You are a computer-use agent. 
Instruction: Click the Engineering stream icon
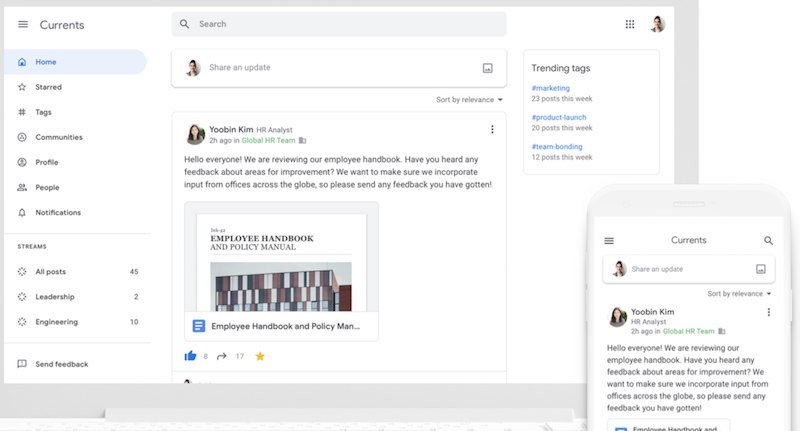tap(22, 322)
